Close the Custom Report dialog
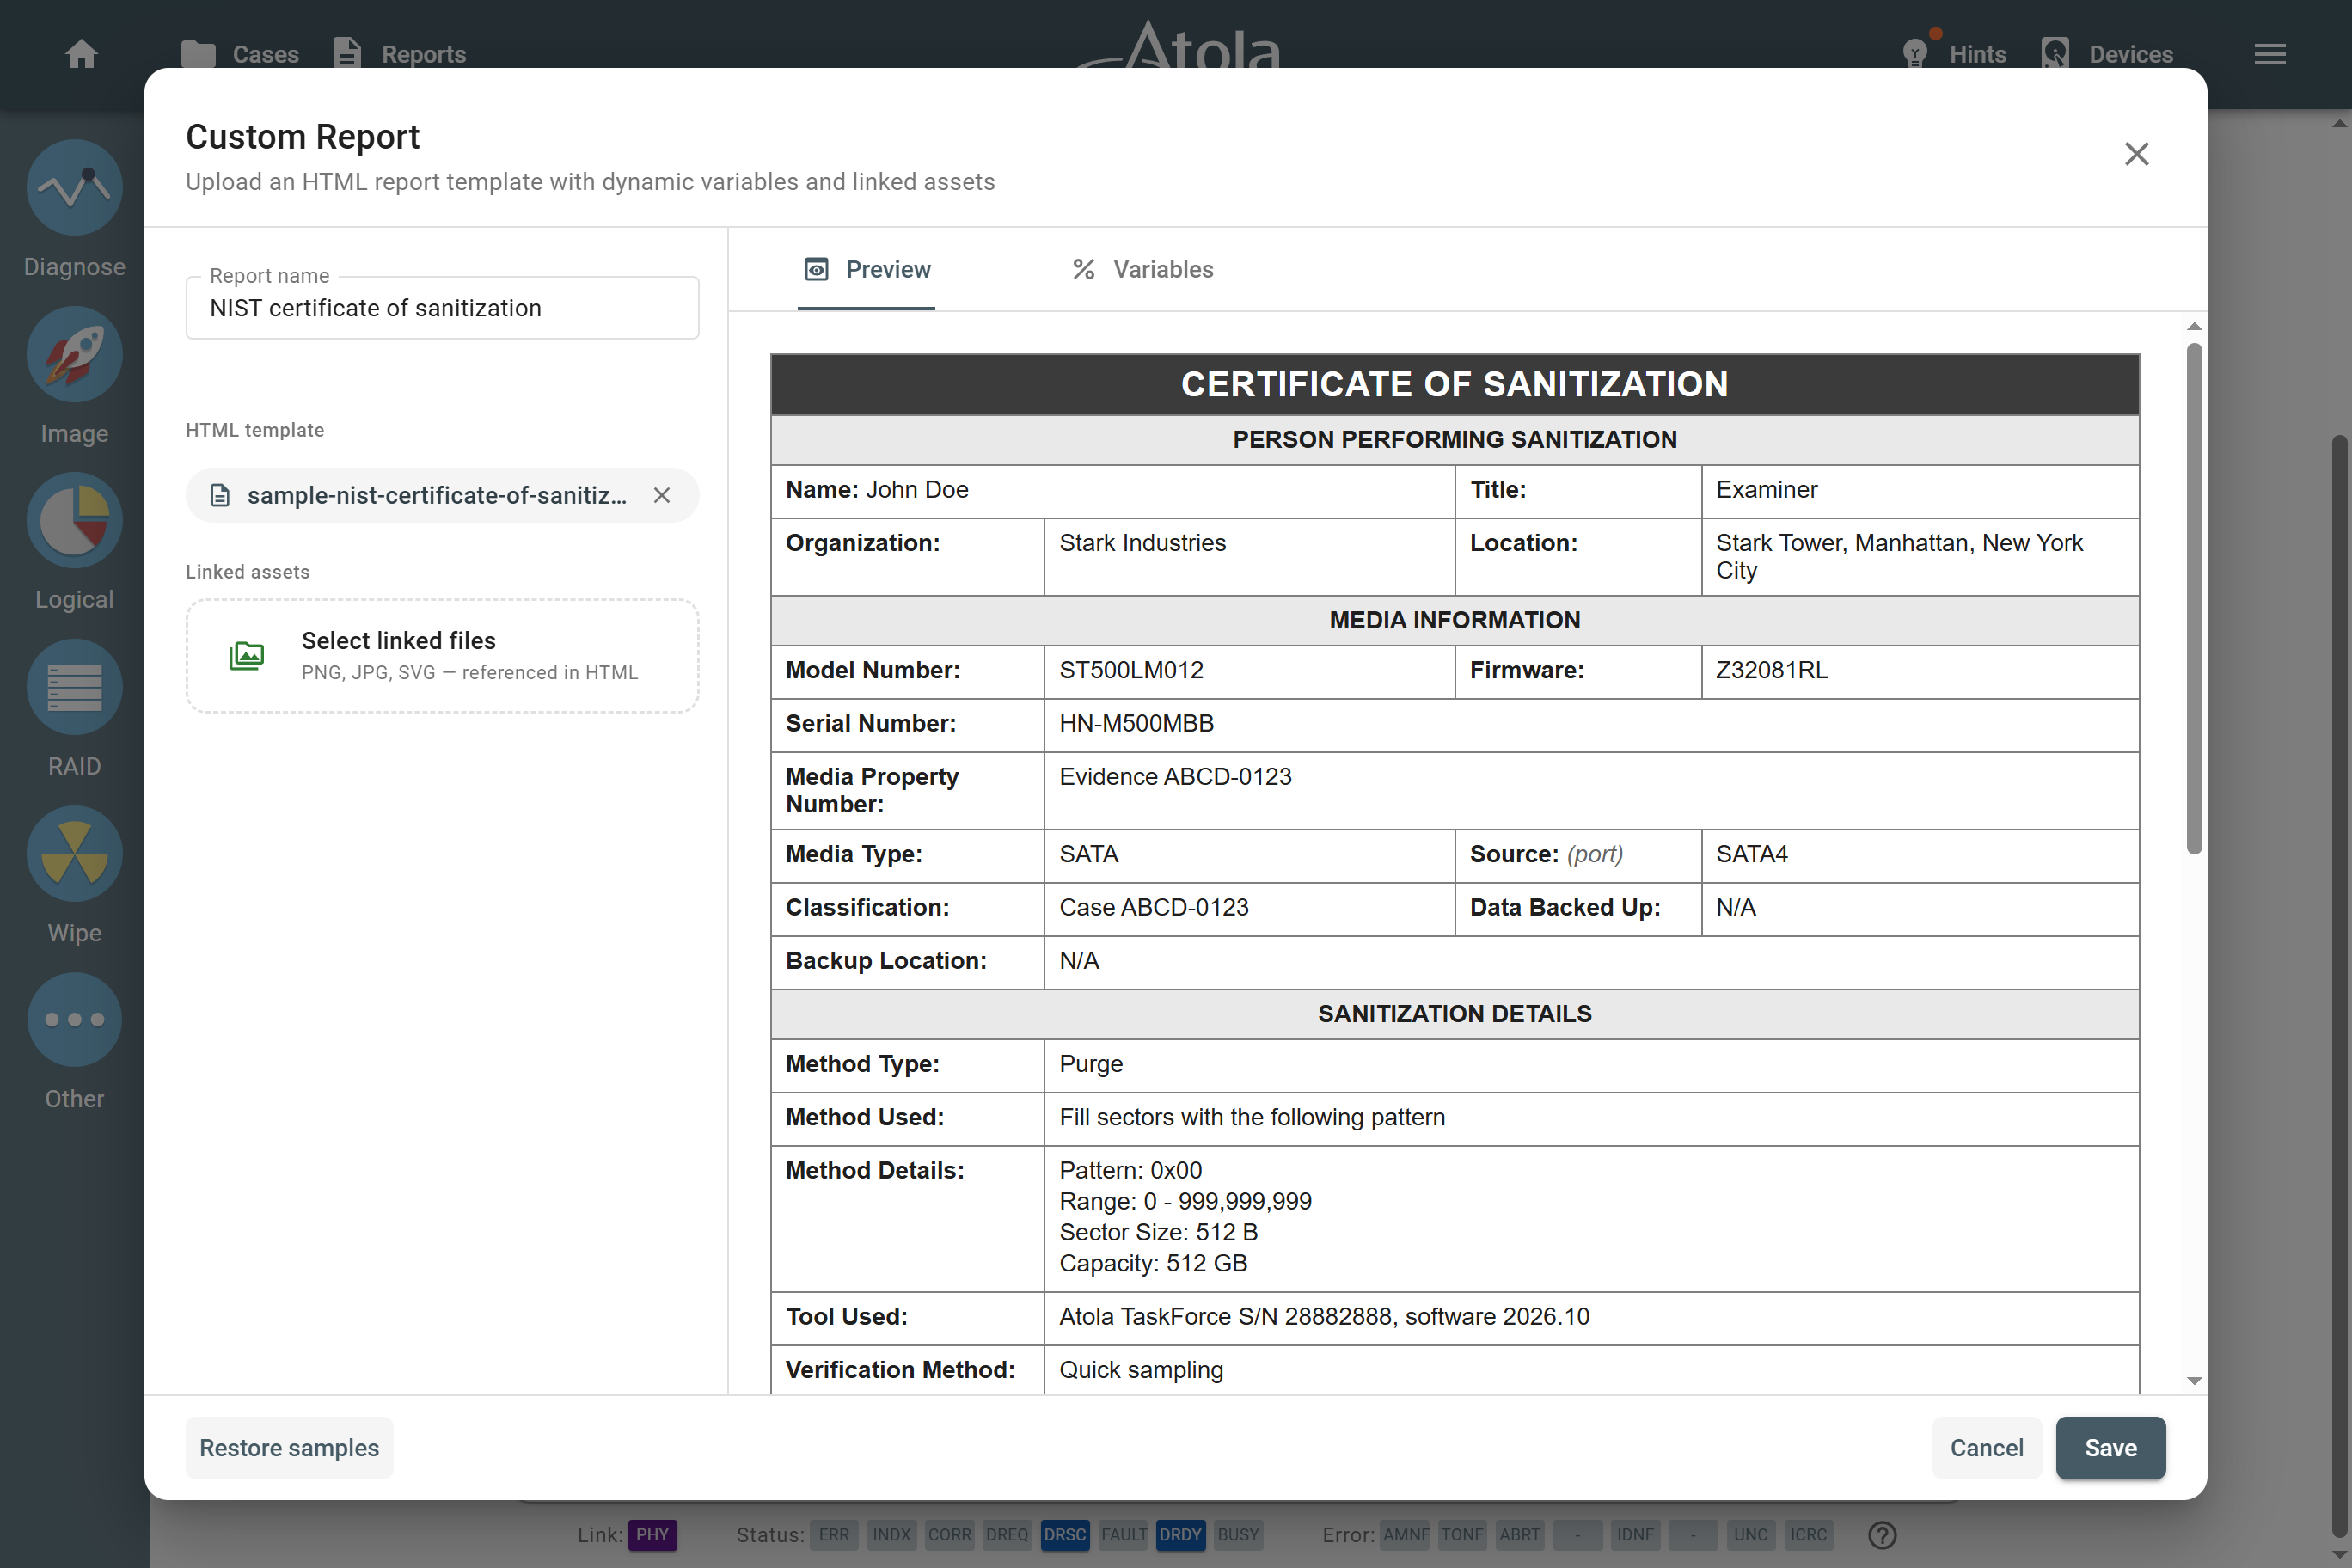 tap(2136, 153)
